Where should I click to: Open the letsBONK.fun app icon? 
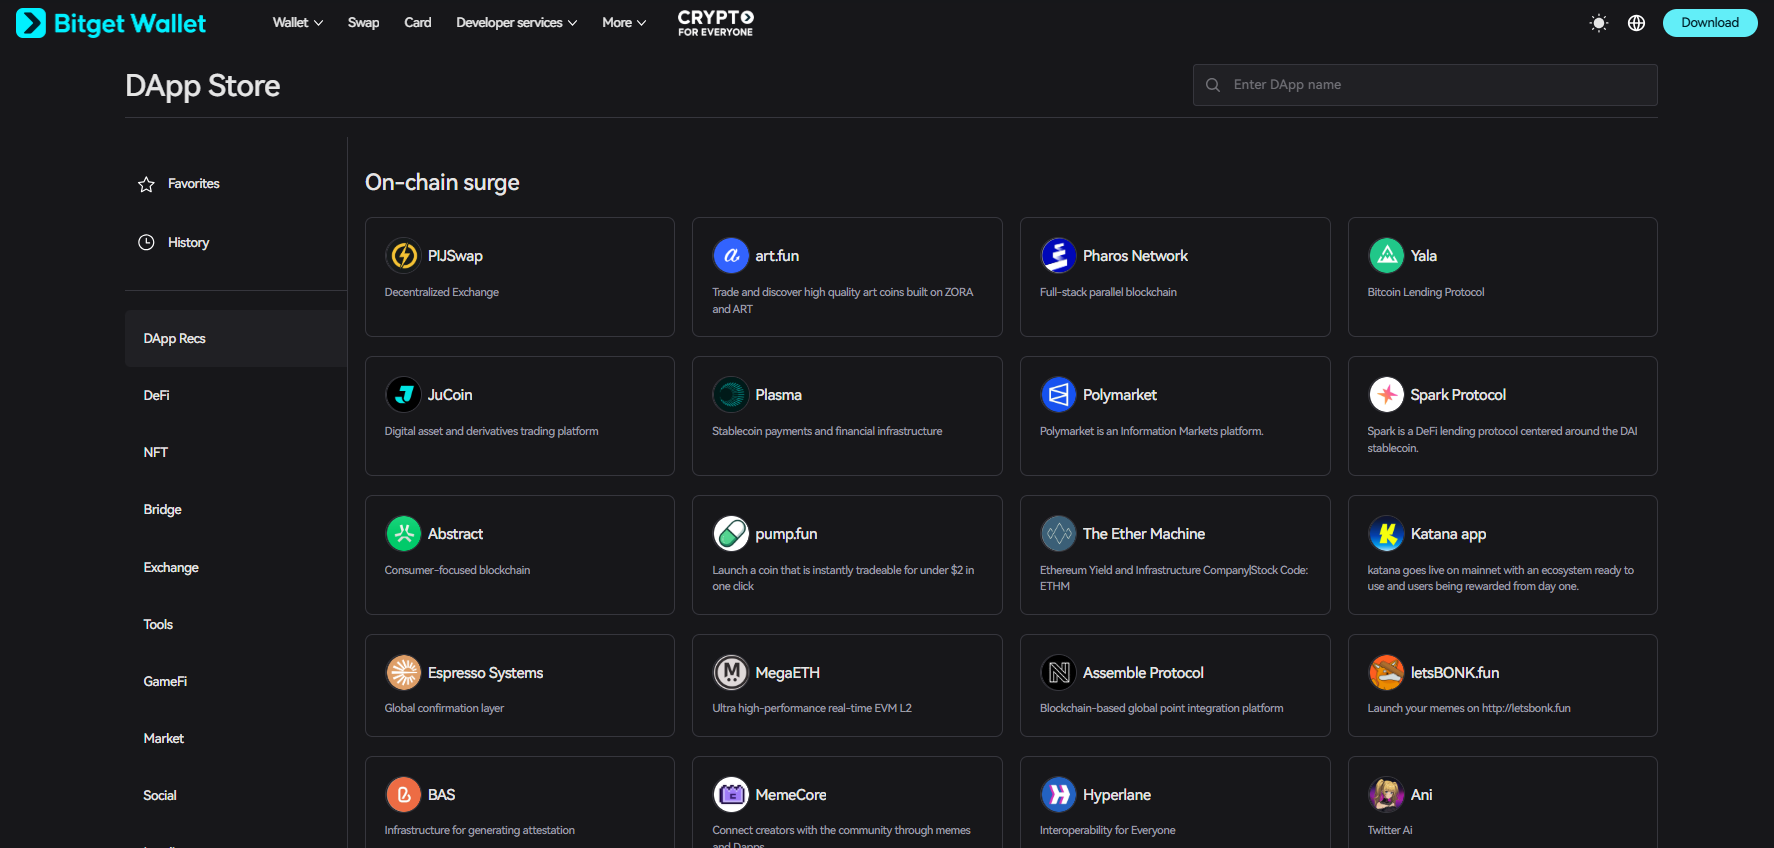tap(1386, 673)
